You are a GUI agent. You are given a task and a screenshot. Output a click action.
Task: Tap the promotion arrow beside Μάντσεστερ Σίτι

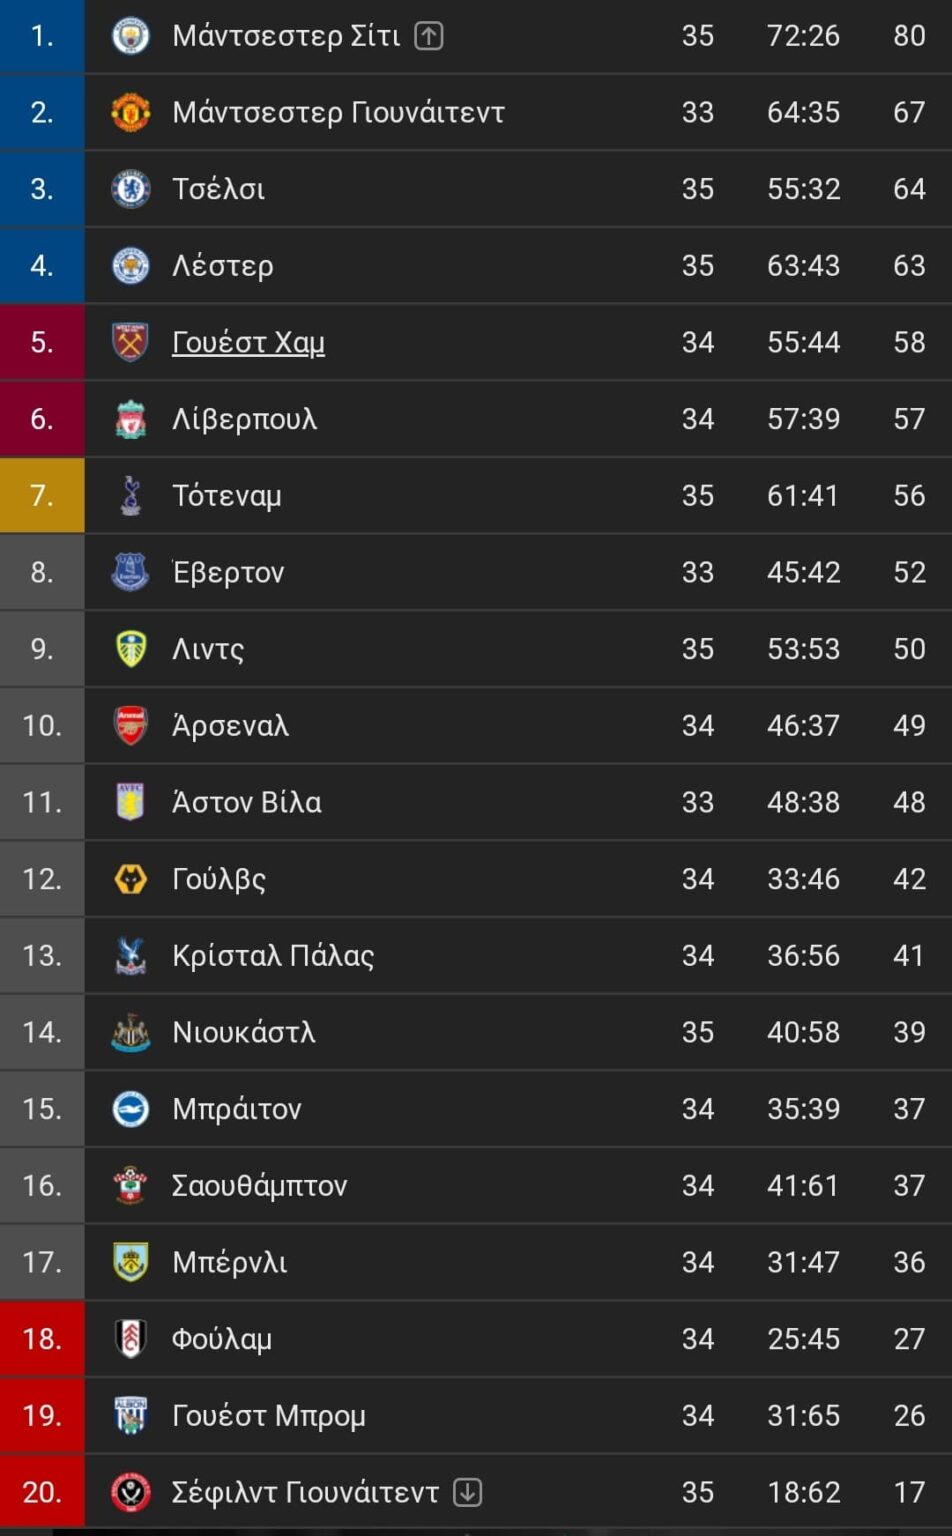coord(429,36)
